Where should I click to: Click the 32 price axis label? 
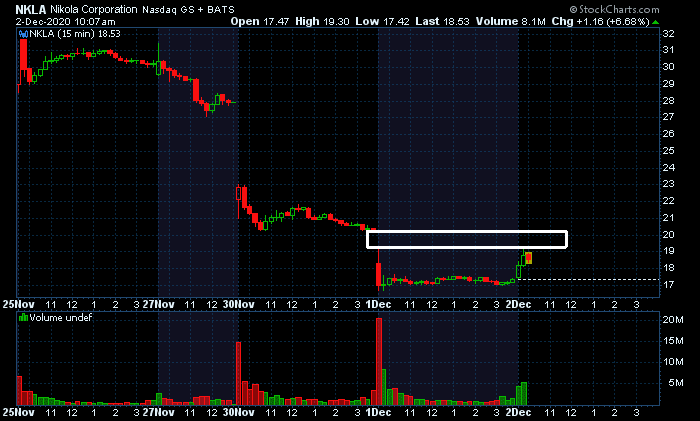668,34
